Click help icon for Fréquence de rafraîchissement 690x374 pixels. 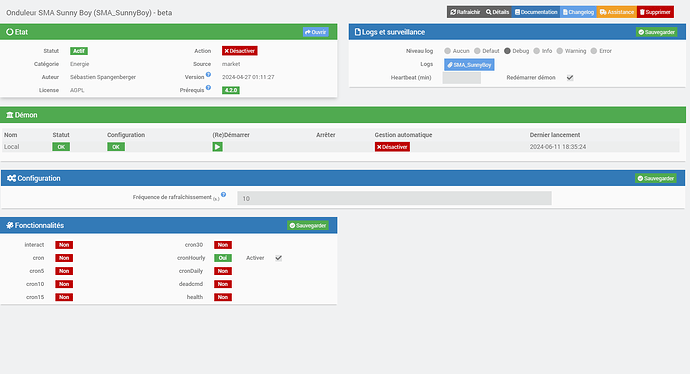click(x=224, y=194)
